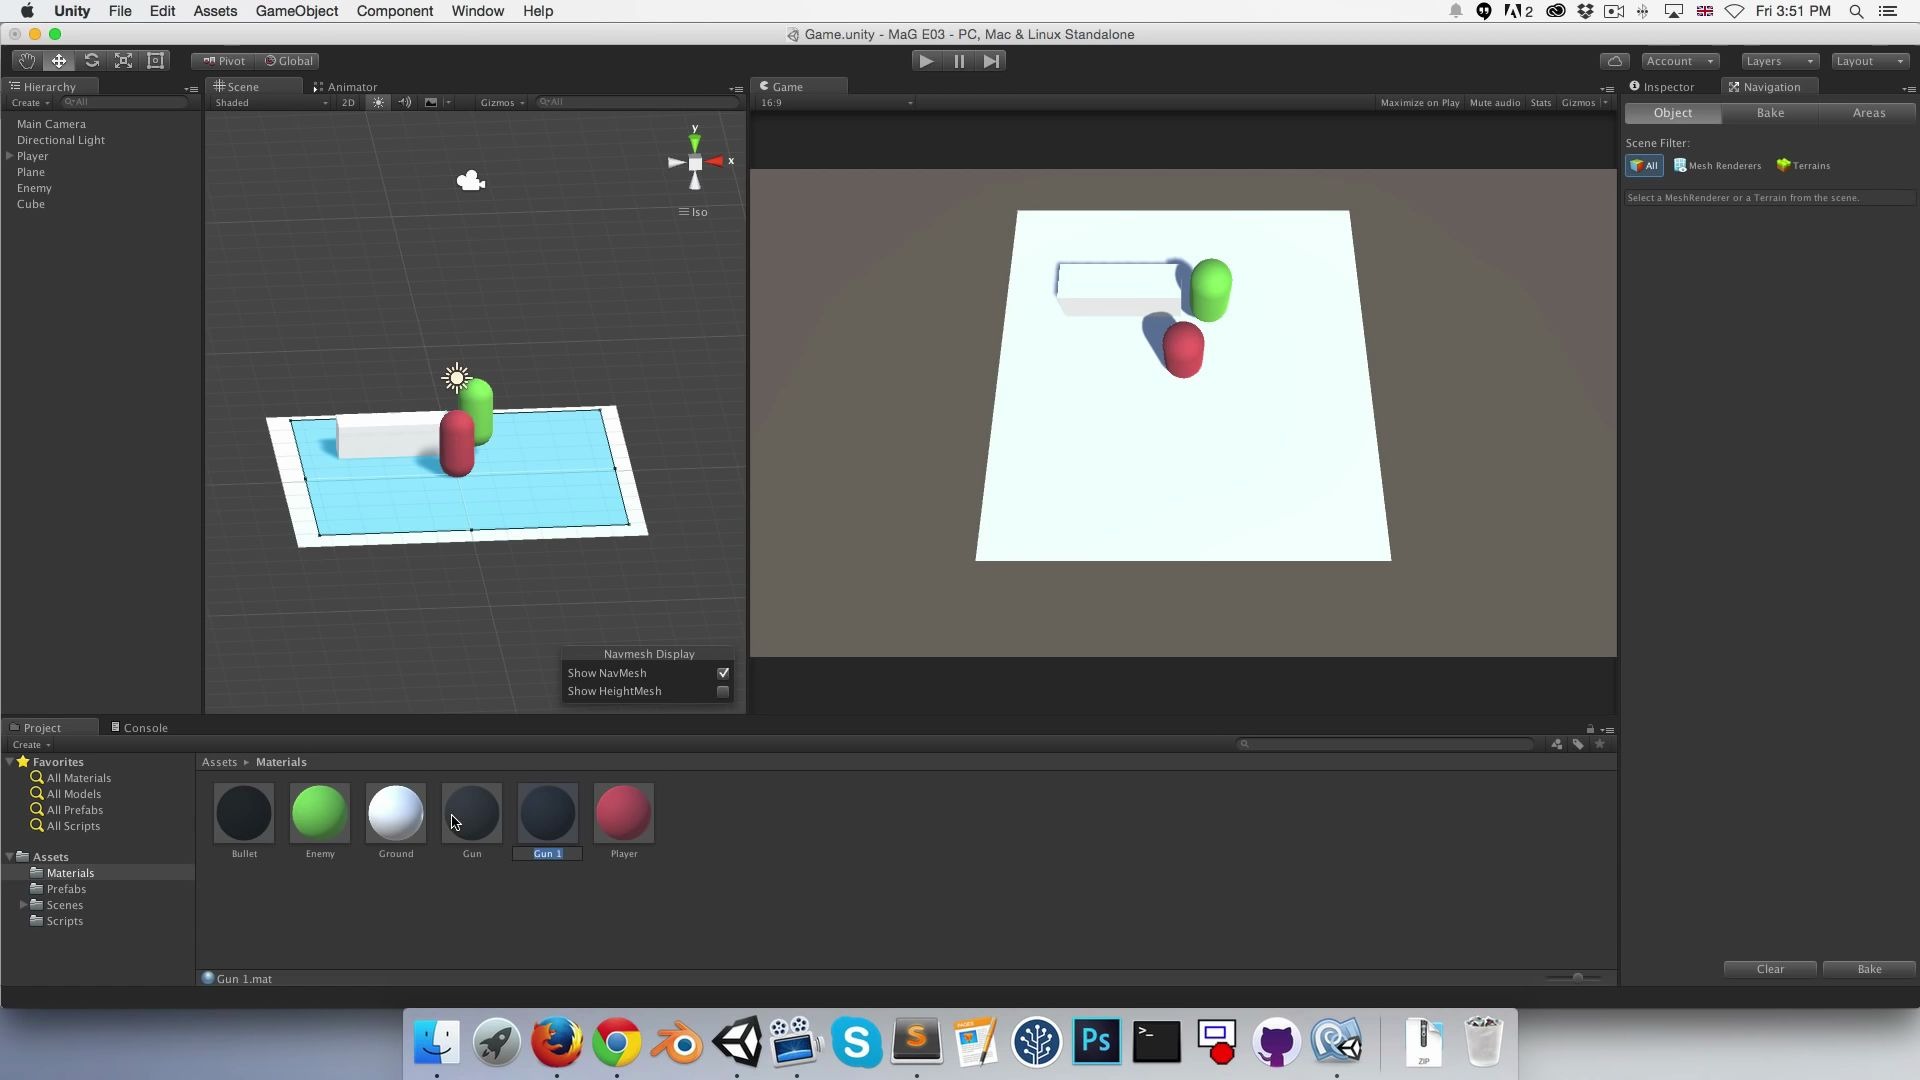Screen dimensions: 1920x1080
Task: Select the Enemy object in the Hierarchy
Action: click(35, 188)
